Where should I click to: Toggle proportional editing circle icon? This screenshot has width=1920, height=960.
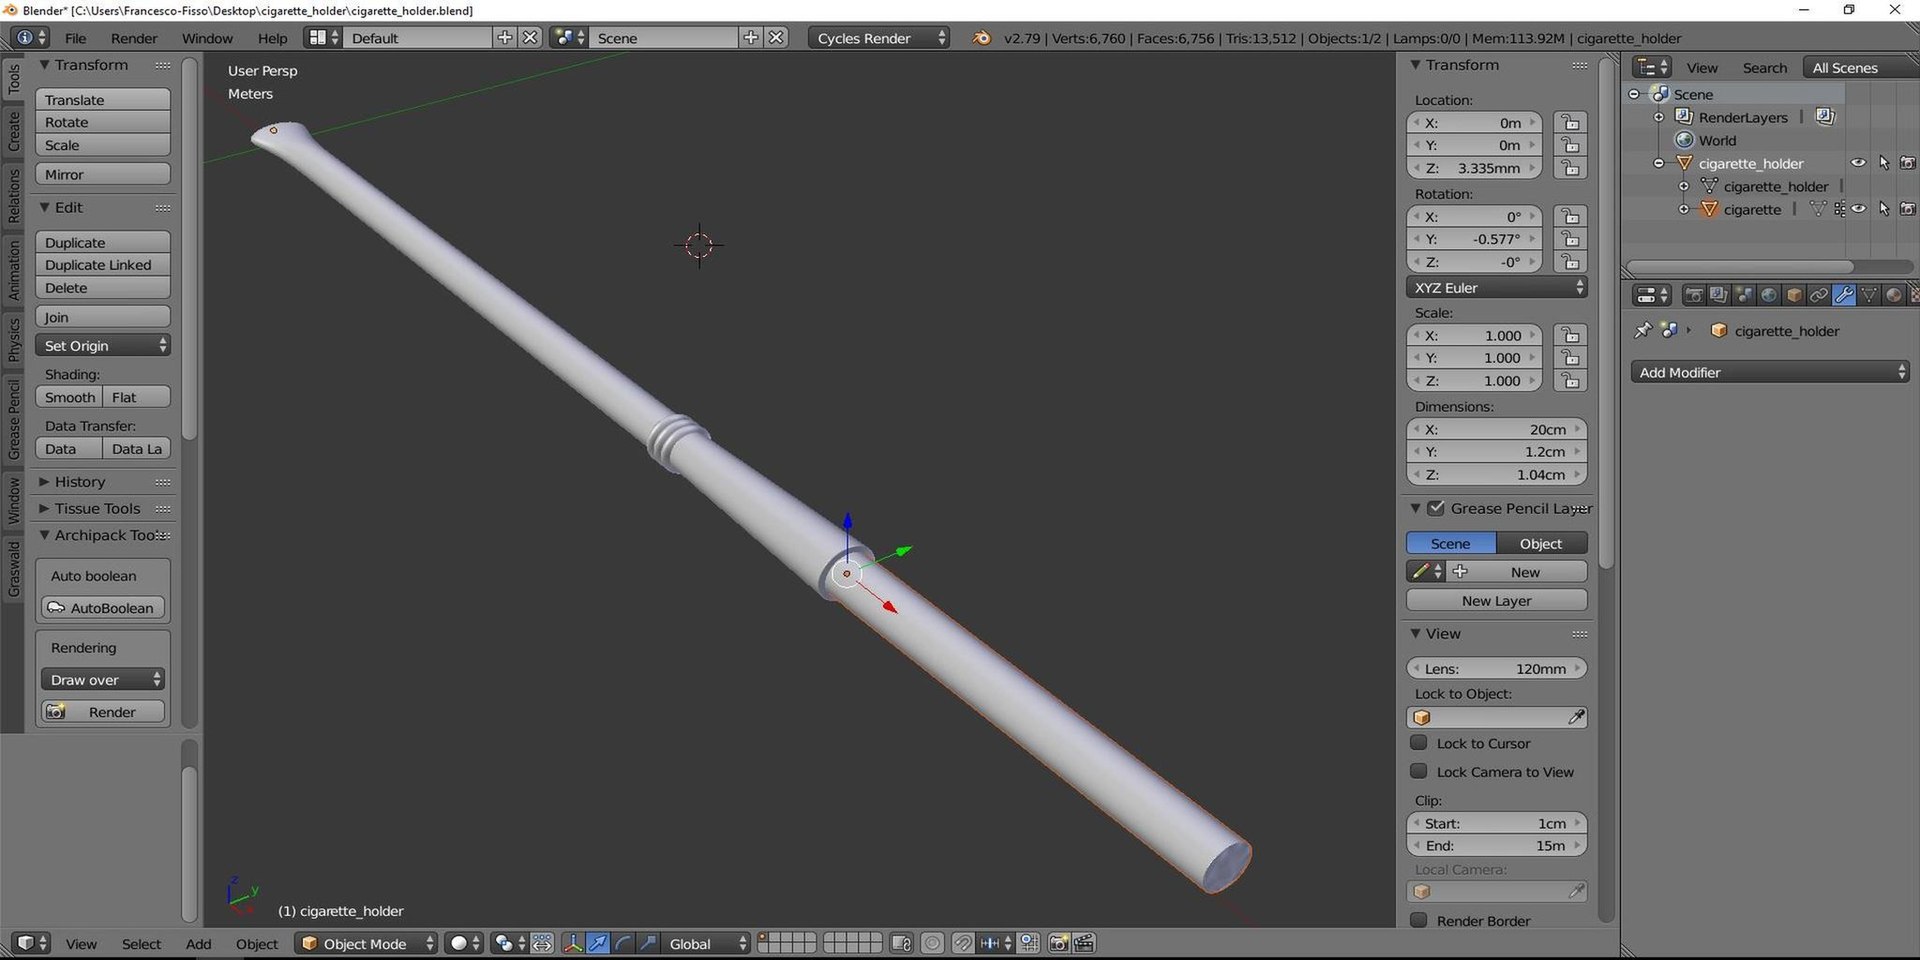tap(932, 943)
